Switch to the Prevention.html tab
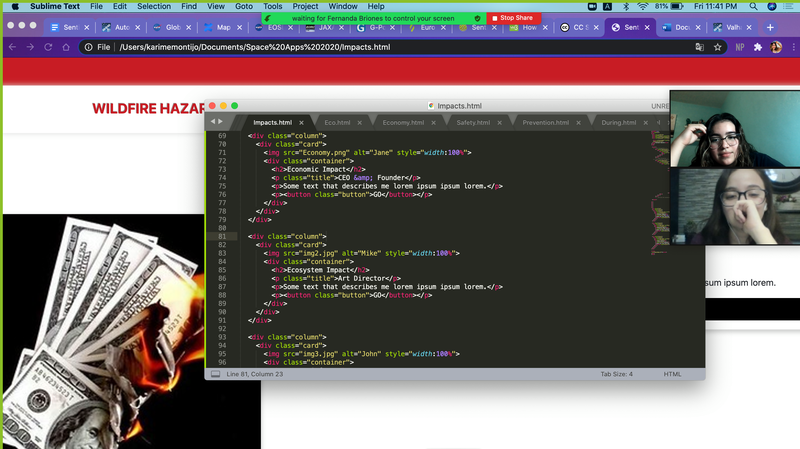Screen dimensions: 800x449 (545, 123)
